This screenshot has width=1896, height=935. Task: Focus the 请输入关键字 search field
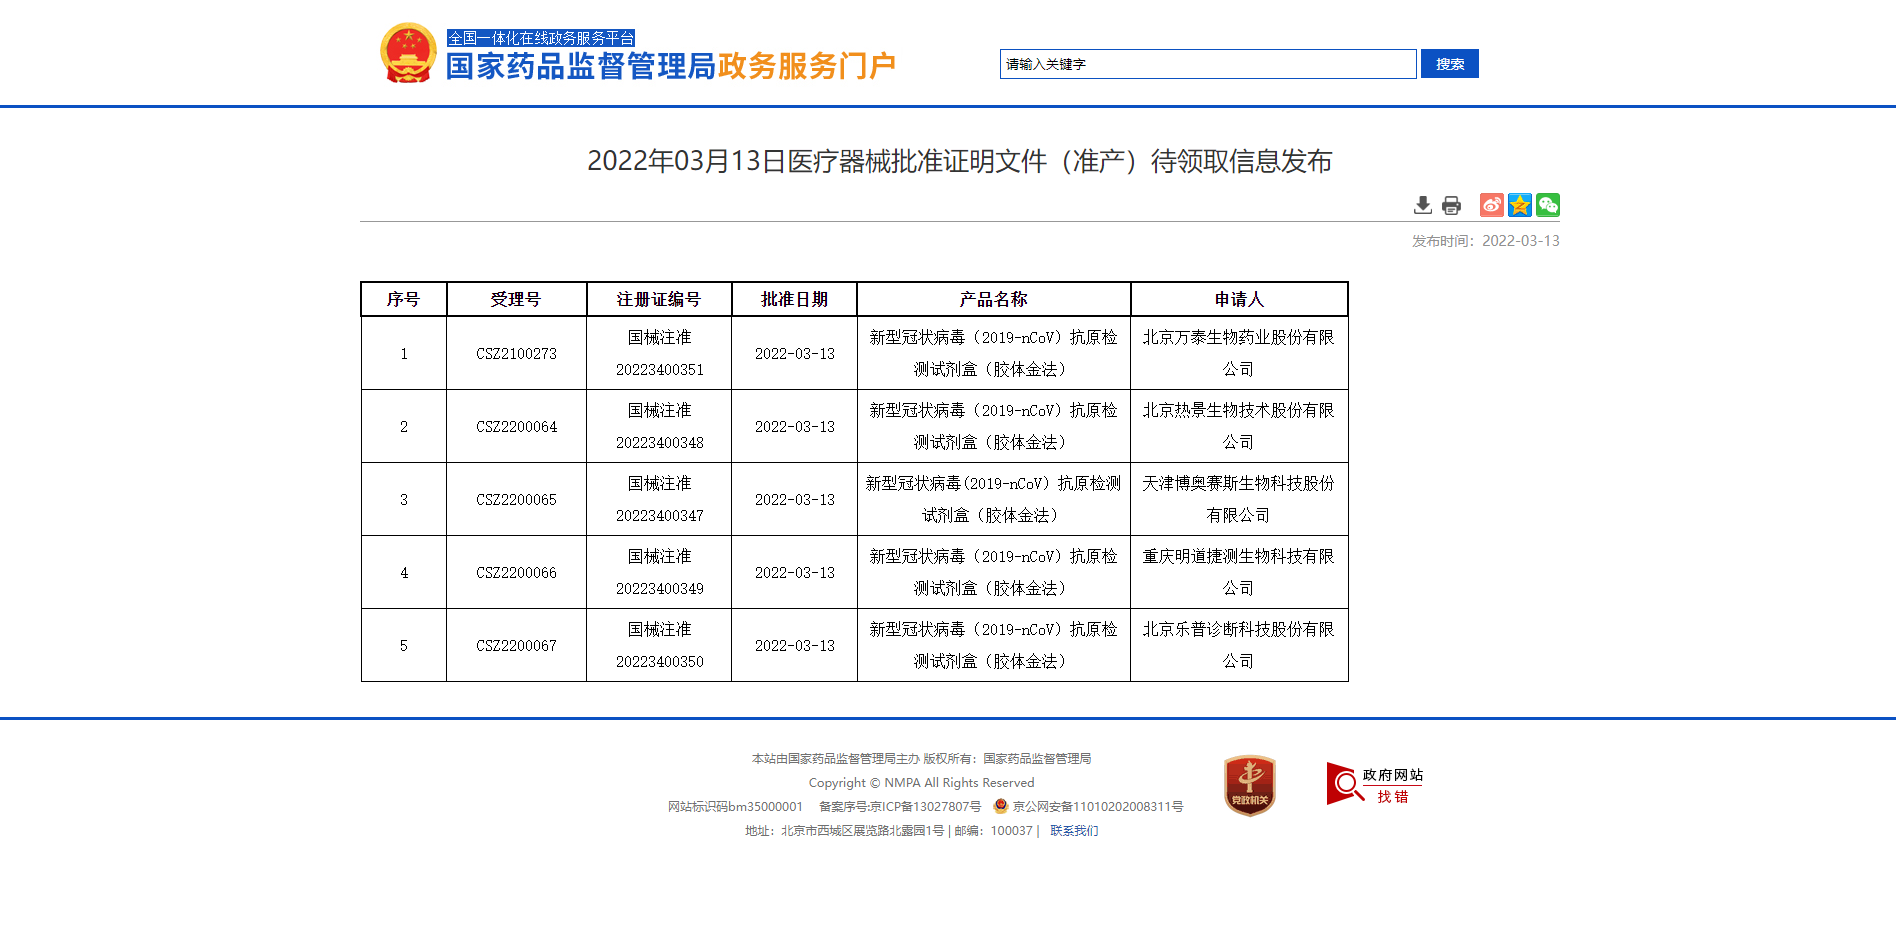[1207, 64]
